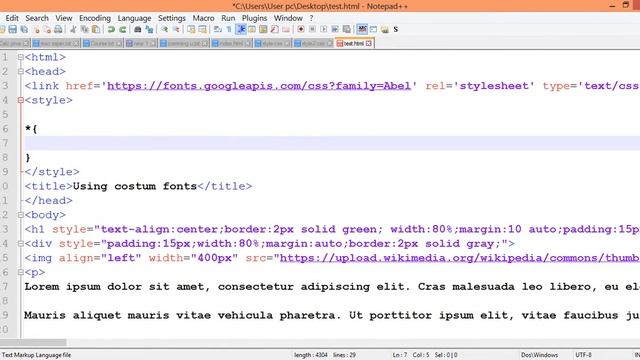Place cursor on empty highlighted line 7
640x360 pixels.
coord(332,143)
